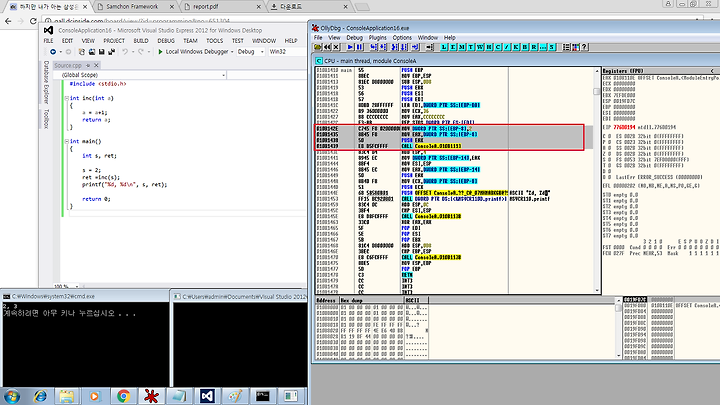Viewport: 720px width, 405px height.
Task: Open Database Explorer side tab
Action: pyautogui.click(x=46, y=82)
